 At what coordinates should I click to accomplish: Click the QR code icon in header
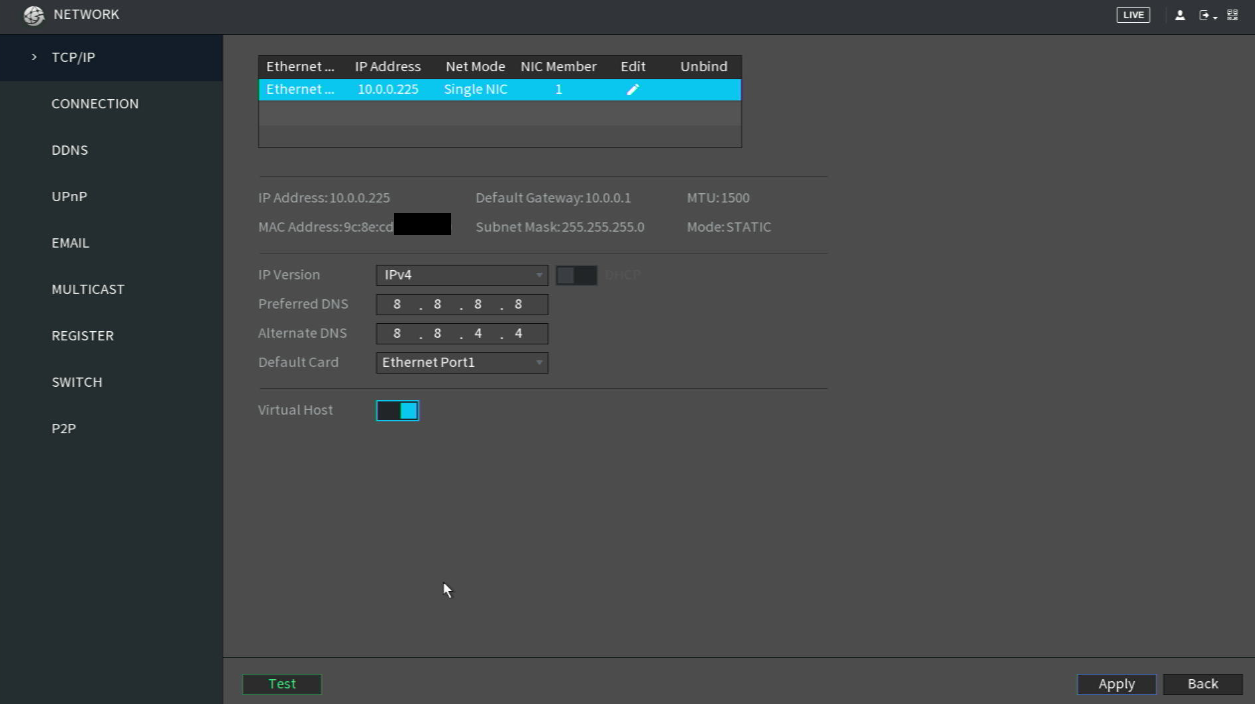coord(1233,15)
